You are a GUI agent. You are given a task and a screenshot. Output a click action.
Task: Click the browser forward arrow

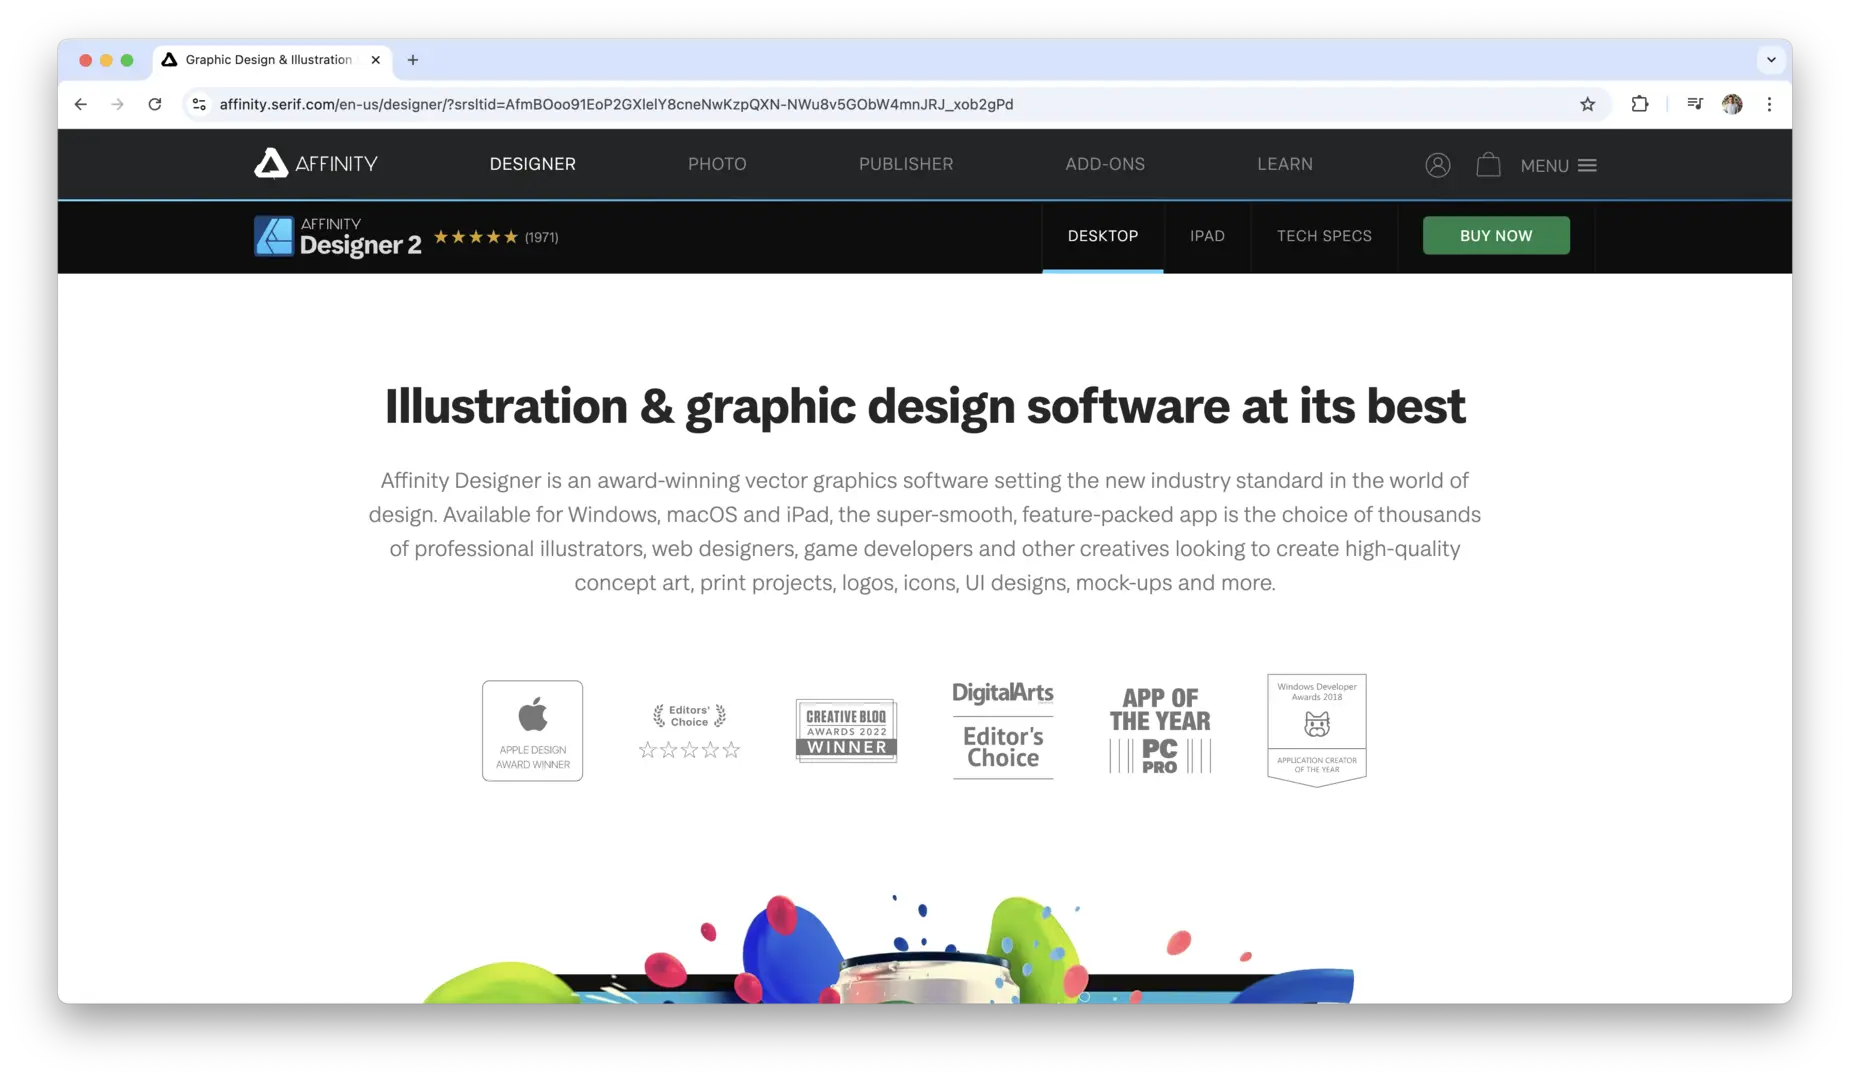coord(118,104)
